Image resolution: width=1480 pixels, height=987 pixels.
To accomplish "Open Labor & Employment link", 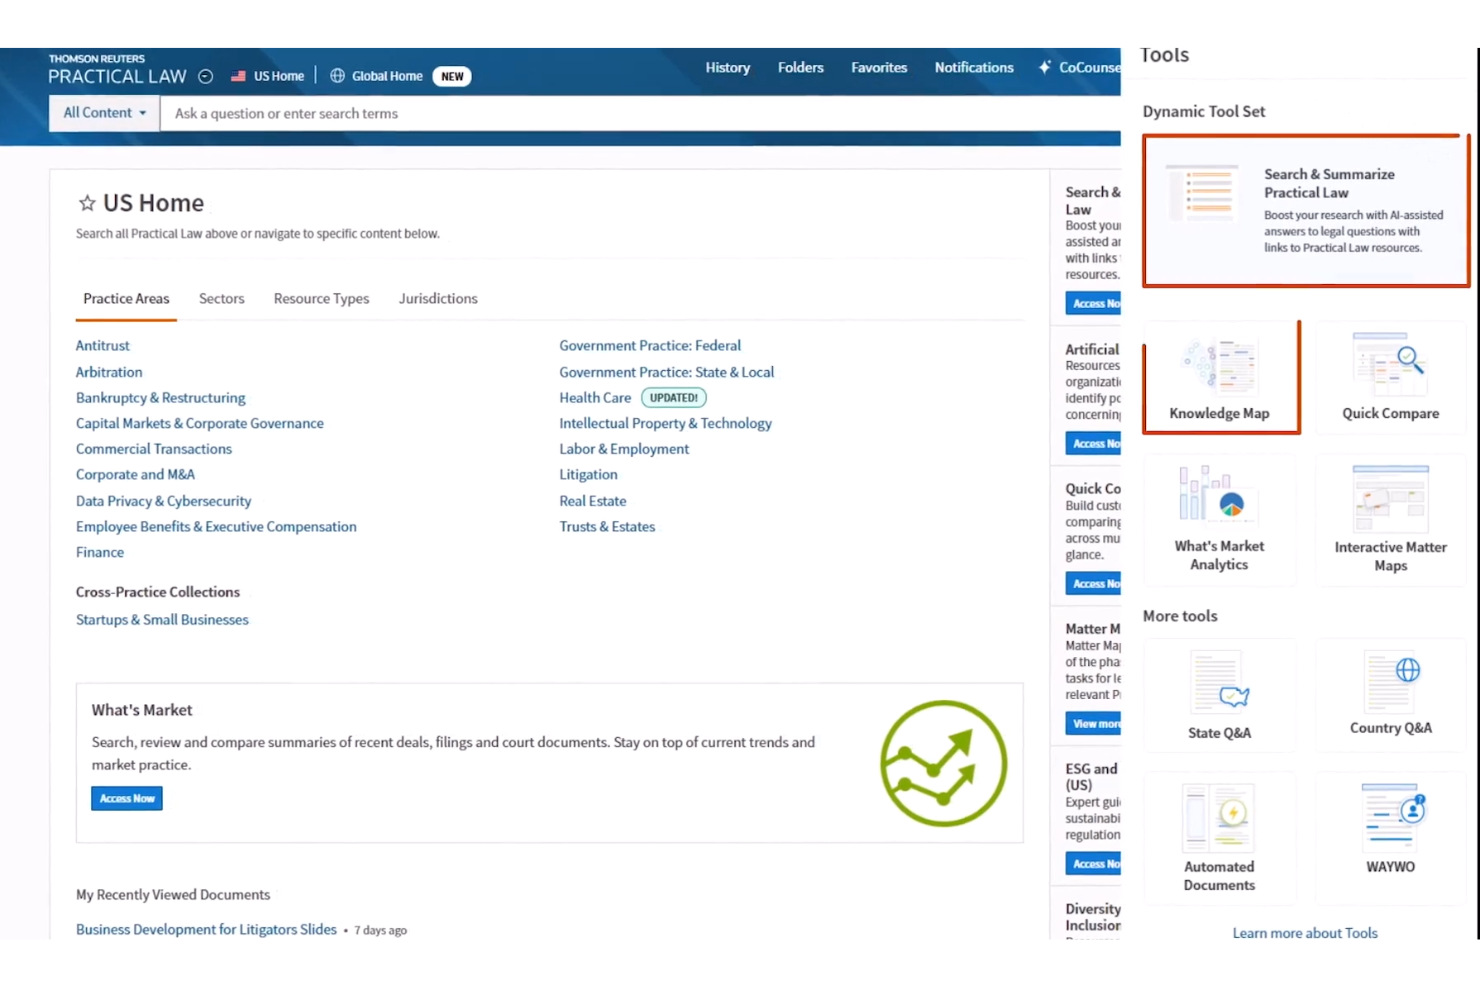I will point(624,449).
